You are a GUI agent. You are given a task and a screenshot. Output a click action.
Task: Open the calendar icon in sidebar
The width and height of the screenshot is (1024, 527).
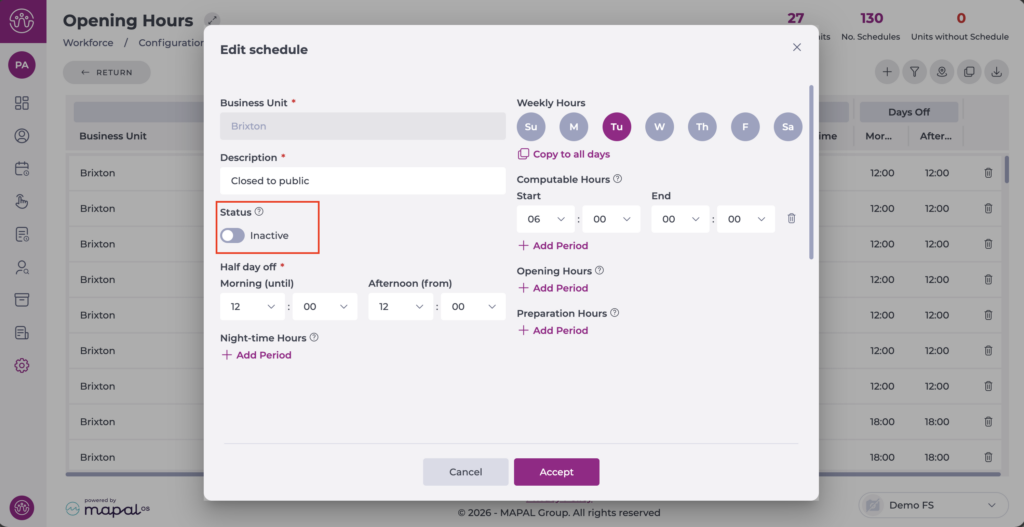tap(22, 169)
